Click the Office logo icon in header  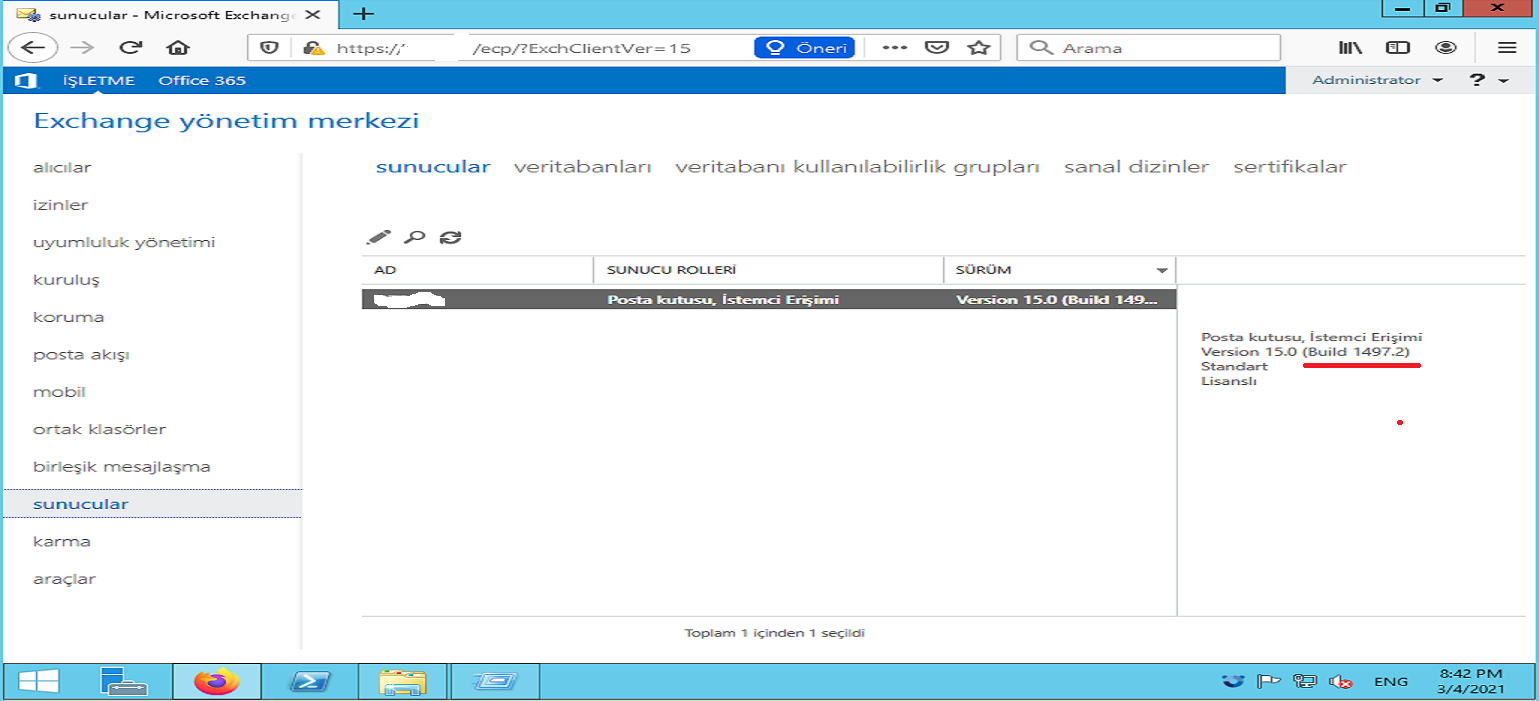(26, 80)
